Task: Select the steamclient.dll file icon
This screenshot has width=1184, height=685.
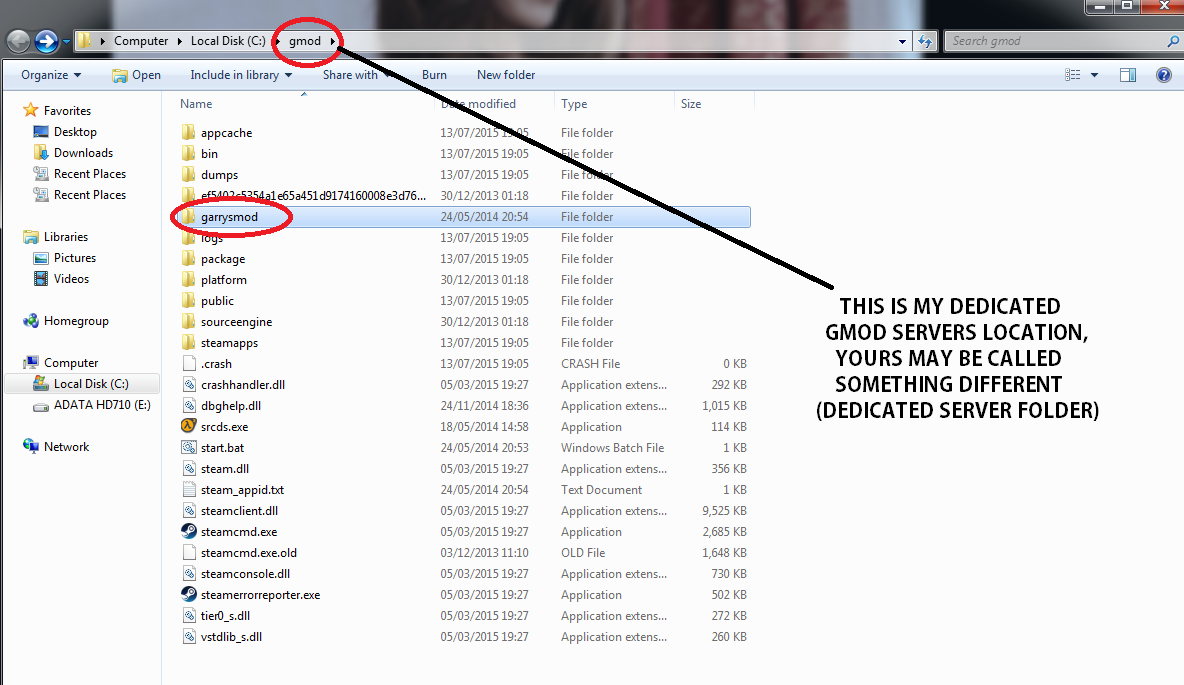Action: pos(189,511)
